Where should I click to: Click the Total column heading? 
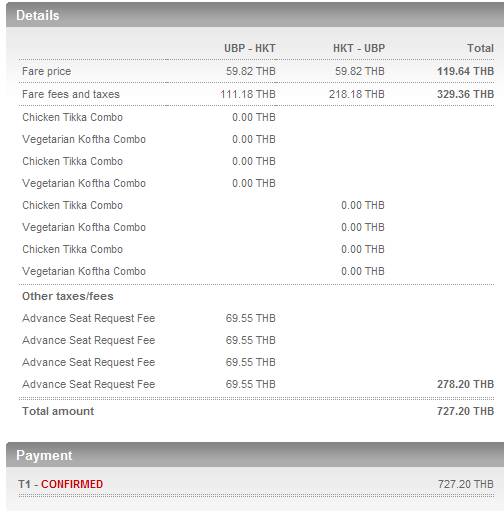pos(480,48)
